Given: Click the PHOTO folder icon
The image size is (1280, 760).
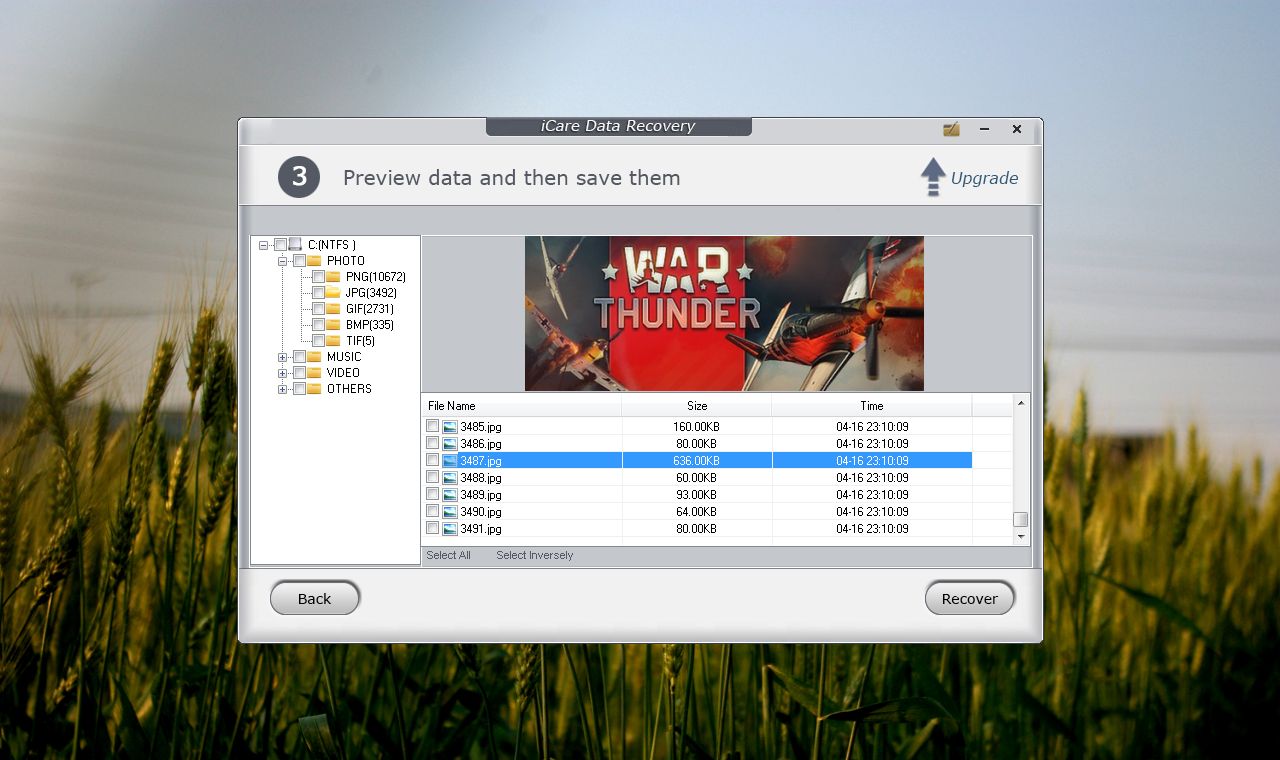Looking at the screenshot, I should (314, 260).
